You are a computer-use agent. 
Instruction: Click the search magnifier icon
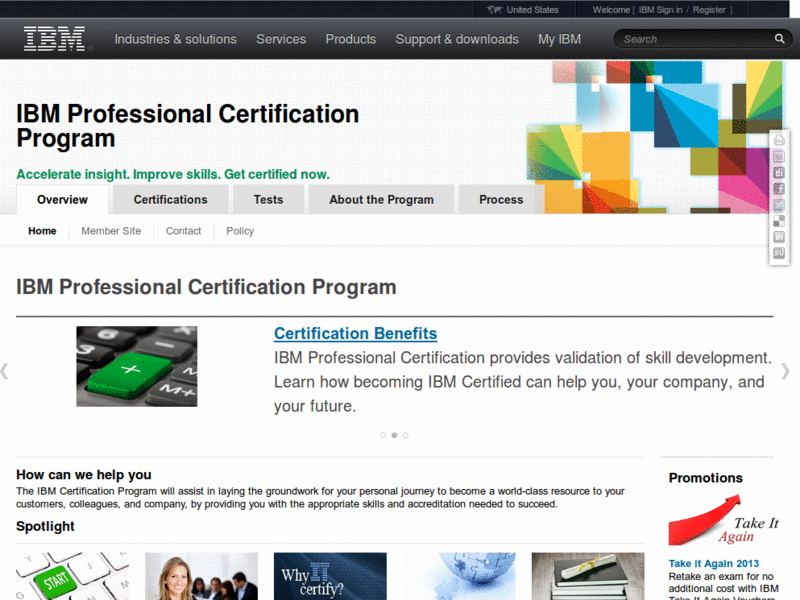(779, 39)
